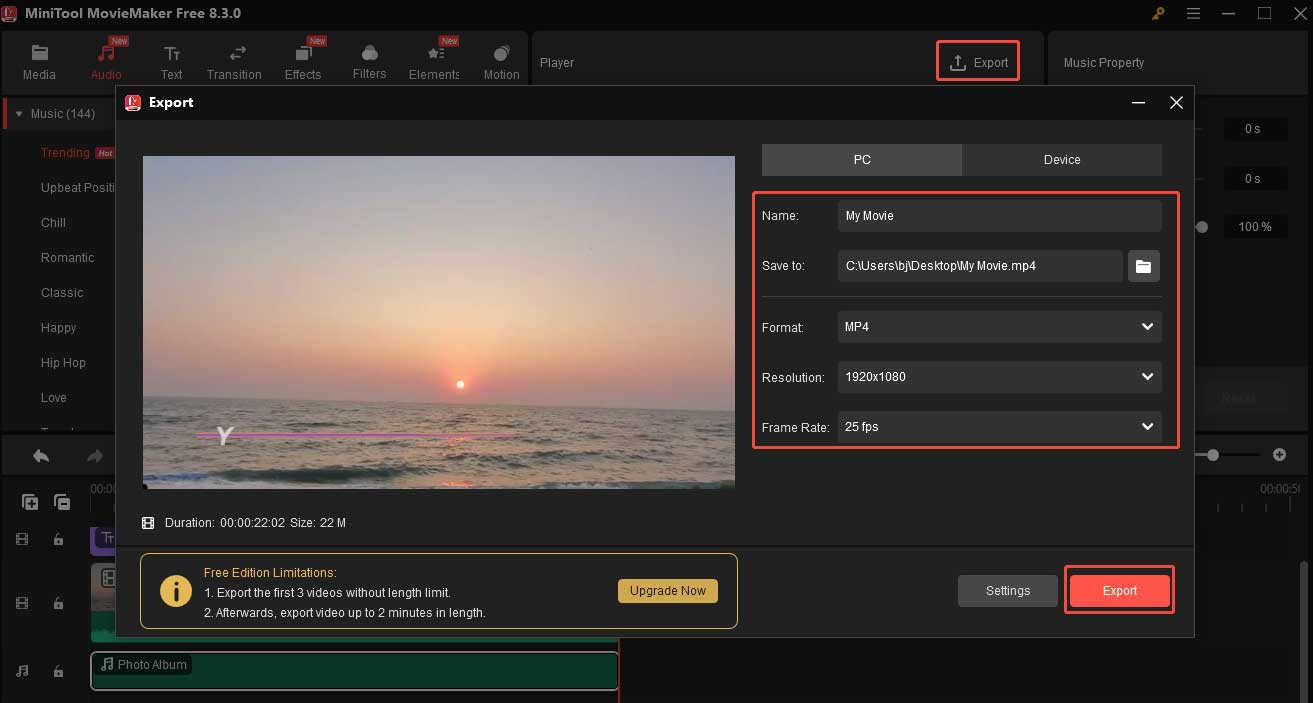Click the Duration: 00:00:22:02 text
Screen dimensions: 1313x703
coord(224,523)
